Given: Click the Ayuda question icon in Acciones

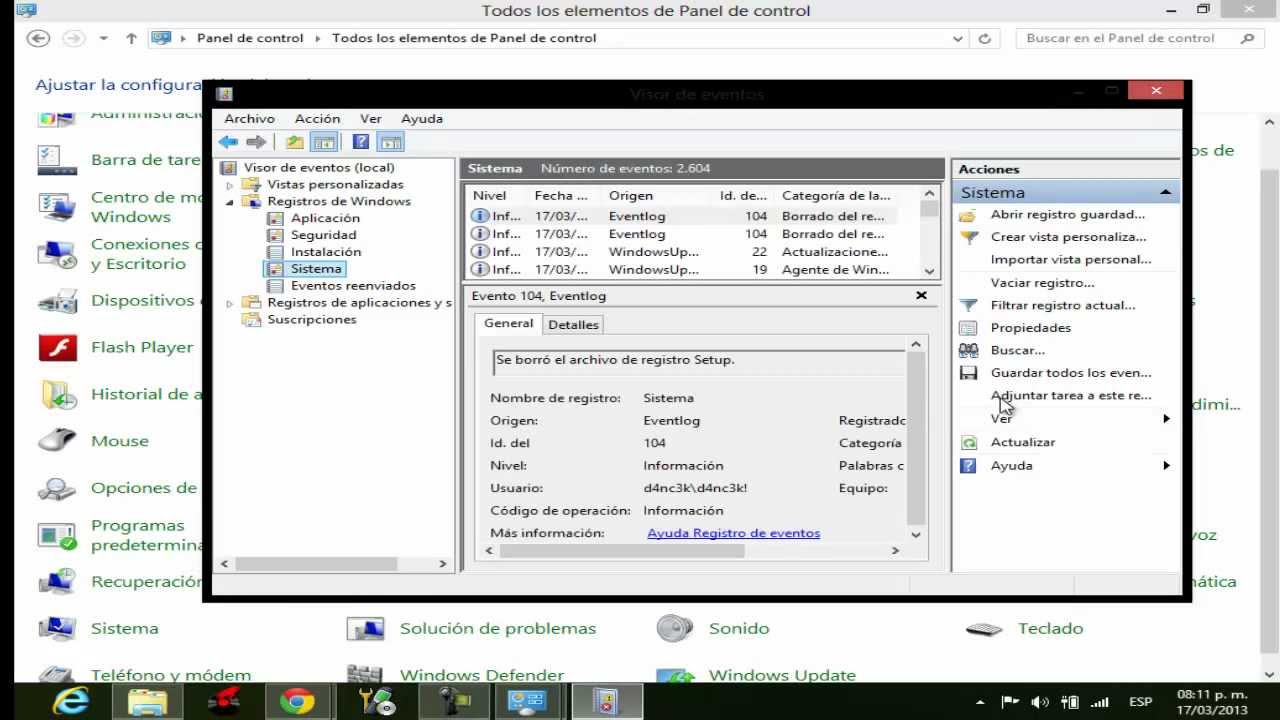Looking at the screenshot, I should (968, 466).
